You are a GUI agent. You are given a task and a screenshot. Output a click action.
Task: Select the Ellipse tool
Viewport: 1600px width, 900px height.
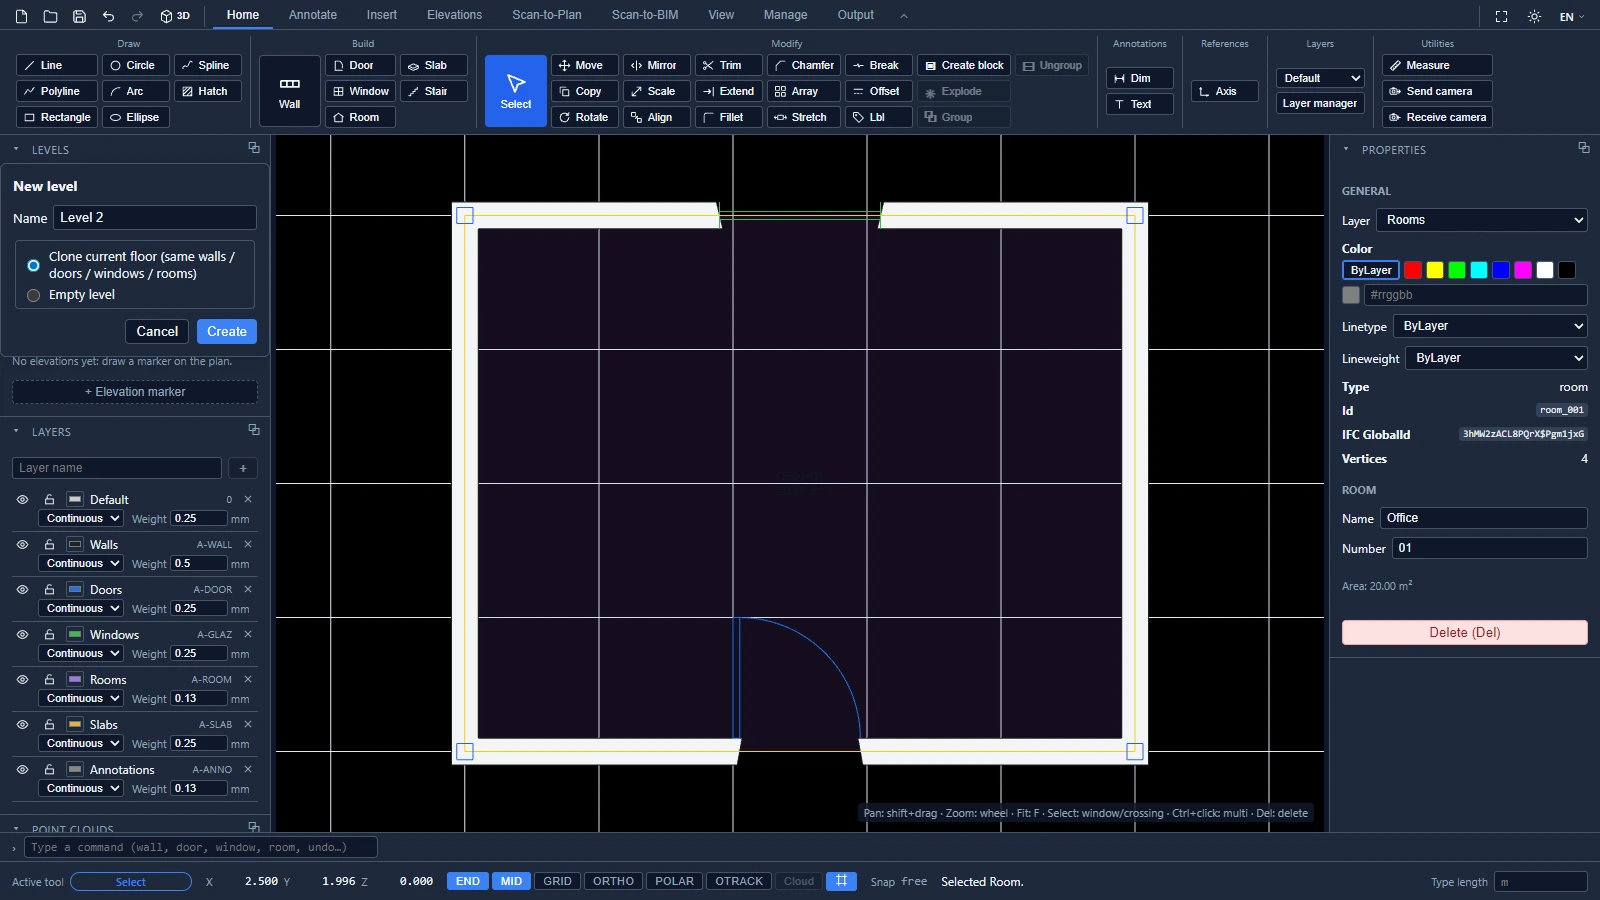136,117
